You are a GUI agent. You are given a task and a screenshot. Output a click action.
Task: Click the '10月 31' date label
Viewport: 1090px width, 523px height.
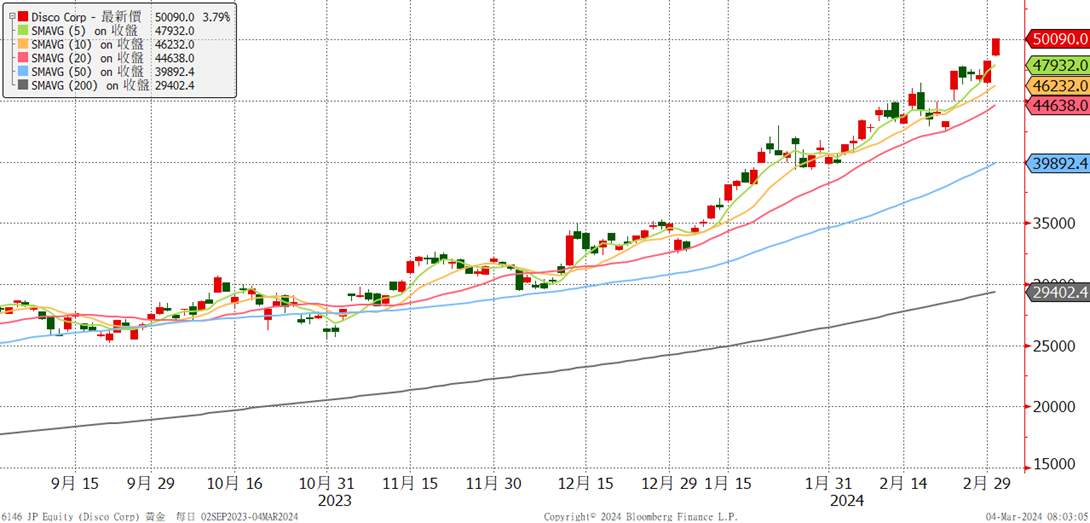click(325, 482)
